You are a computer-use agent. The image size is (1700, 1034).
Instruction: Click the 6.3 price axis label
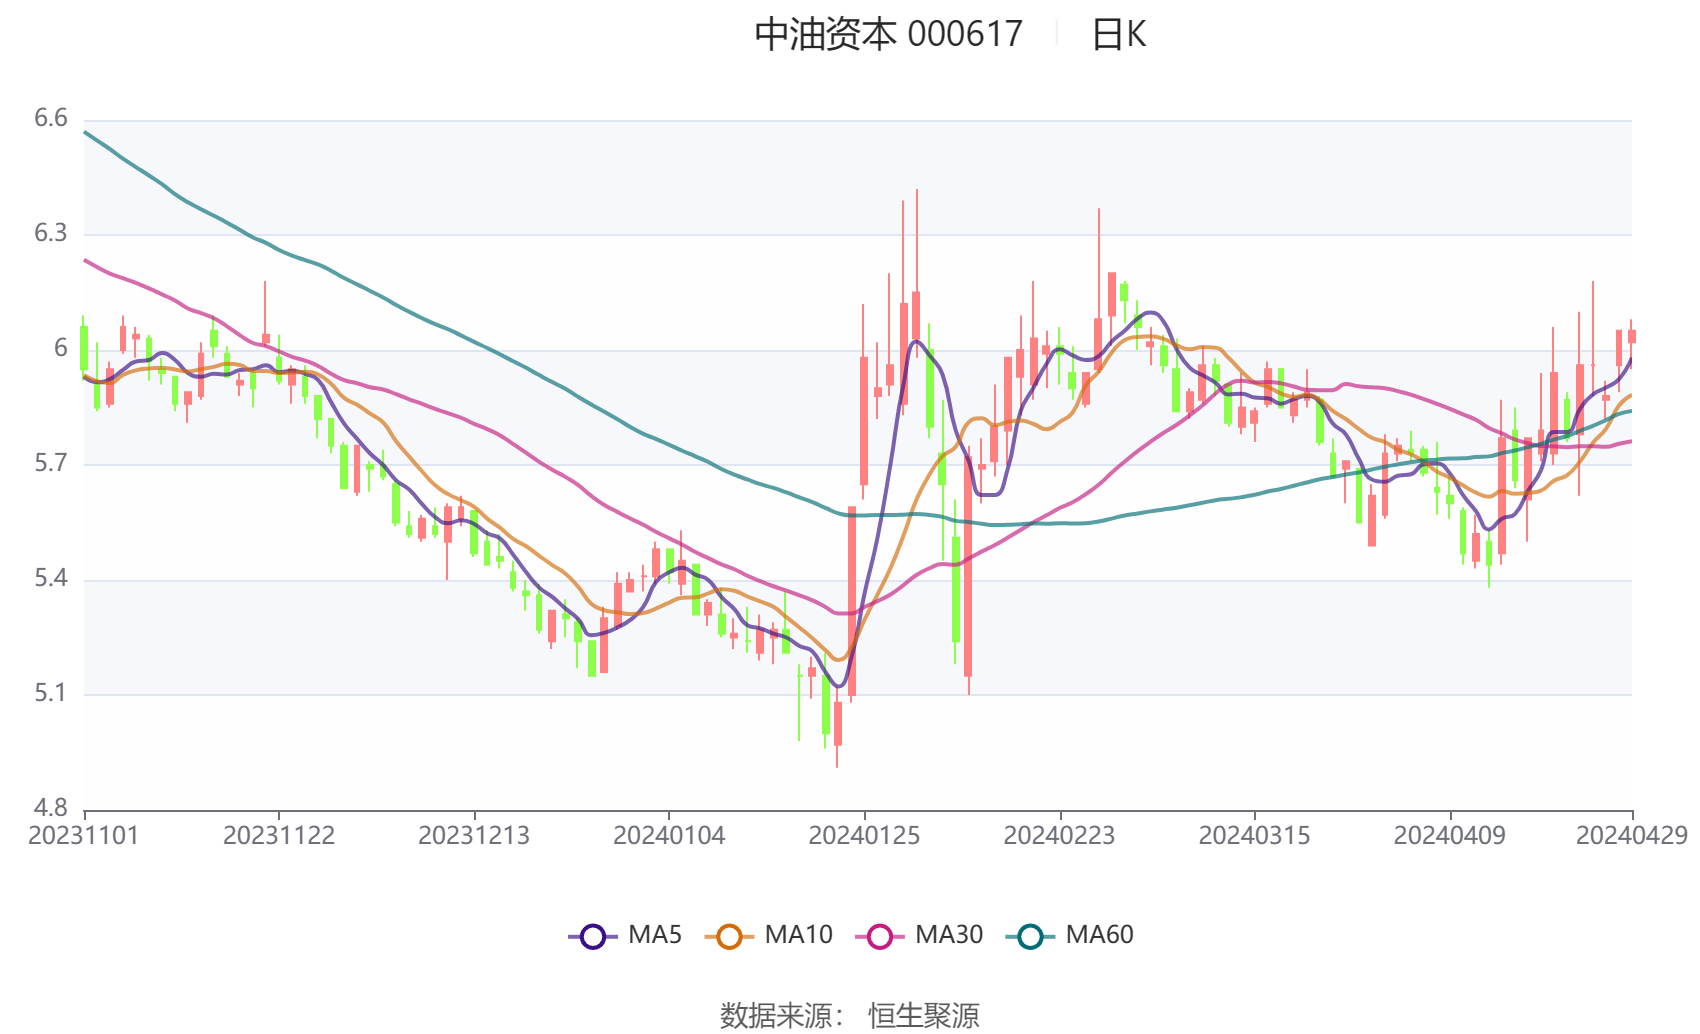51,233
